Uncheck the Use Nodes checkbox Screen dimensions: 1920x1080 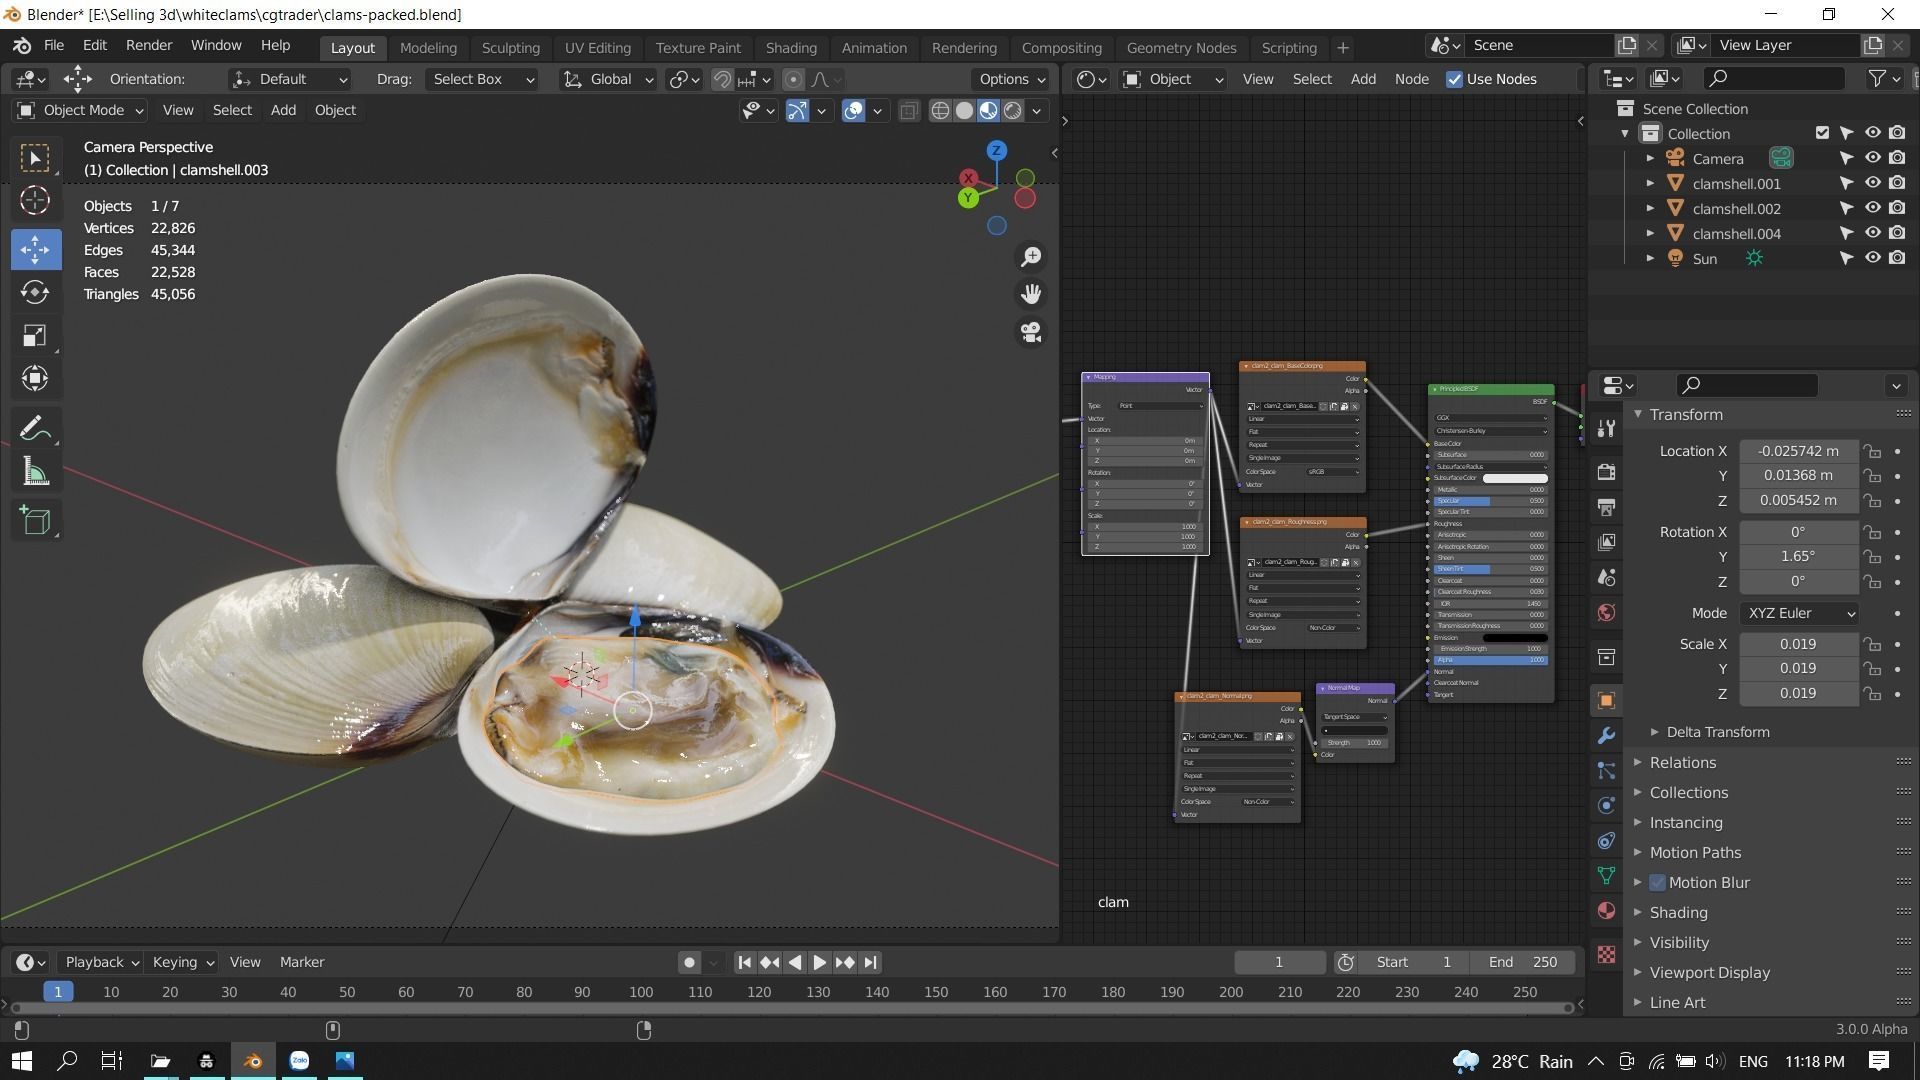[x=1454, y=79]
